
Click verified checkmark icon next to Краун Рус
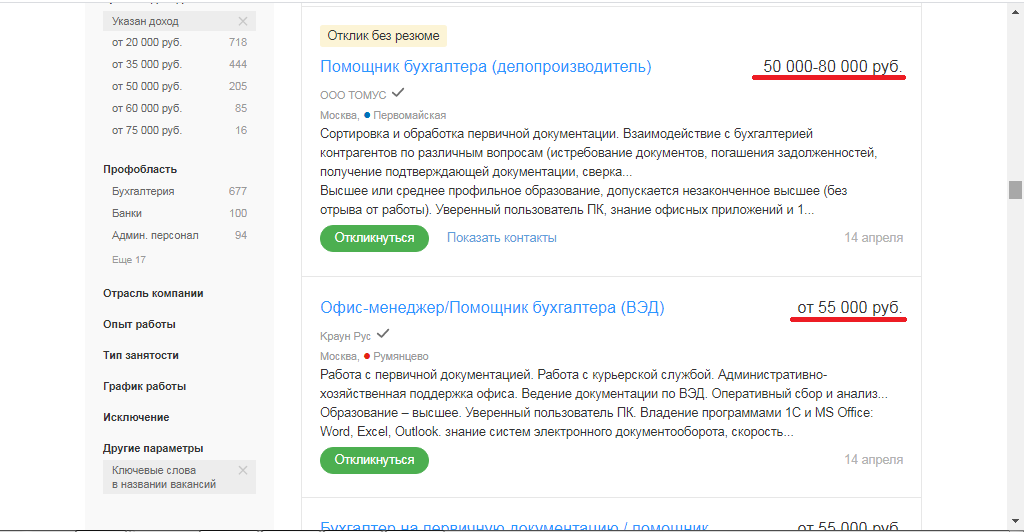(x=383, y=335)
